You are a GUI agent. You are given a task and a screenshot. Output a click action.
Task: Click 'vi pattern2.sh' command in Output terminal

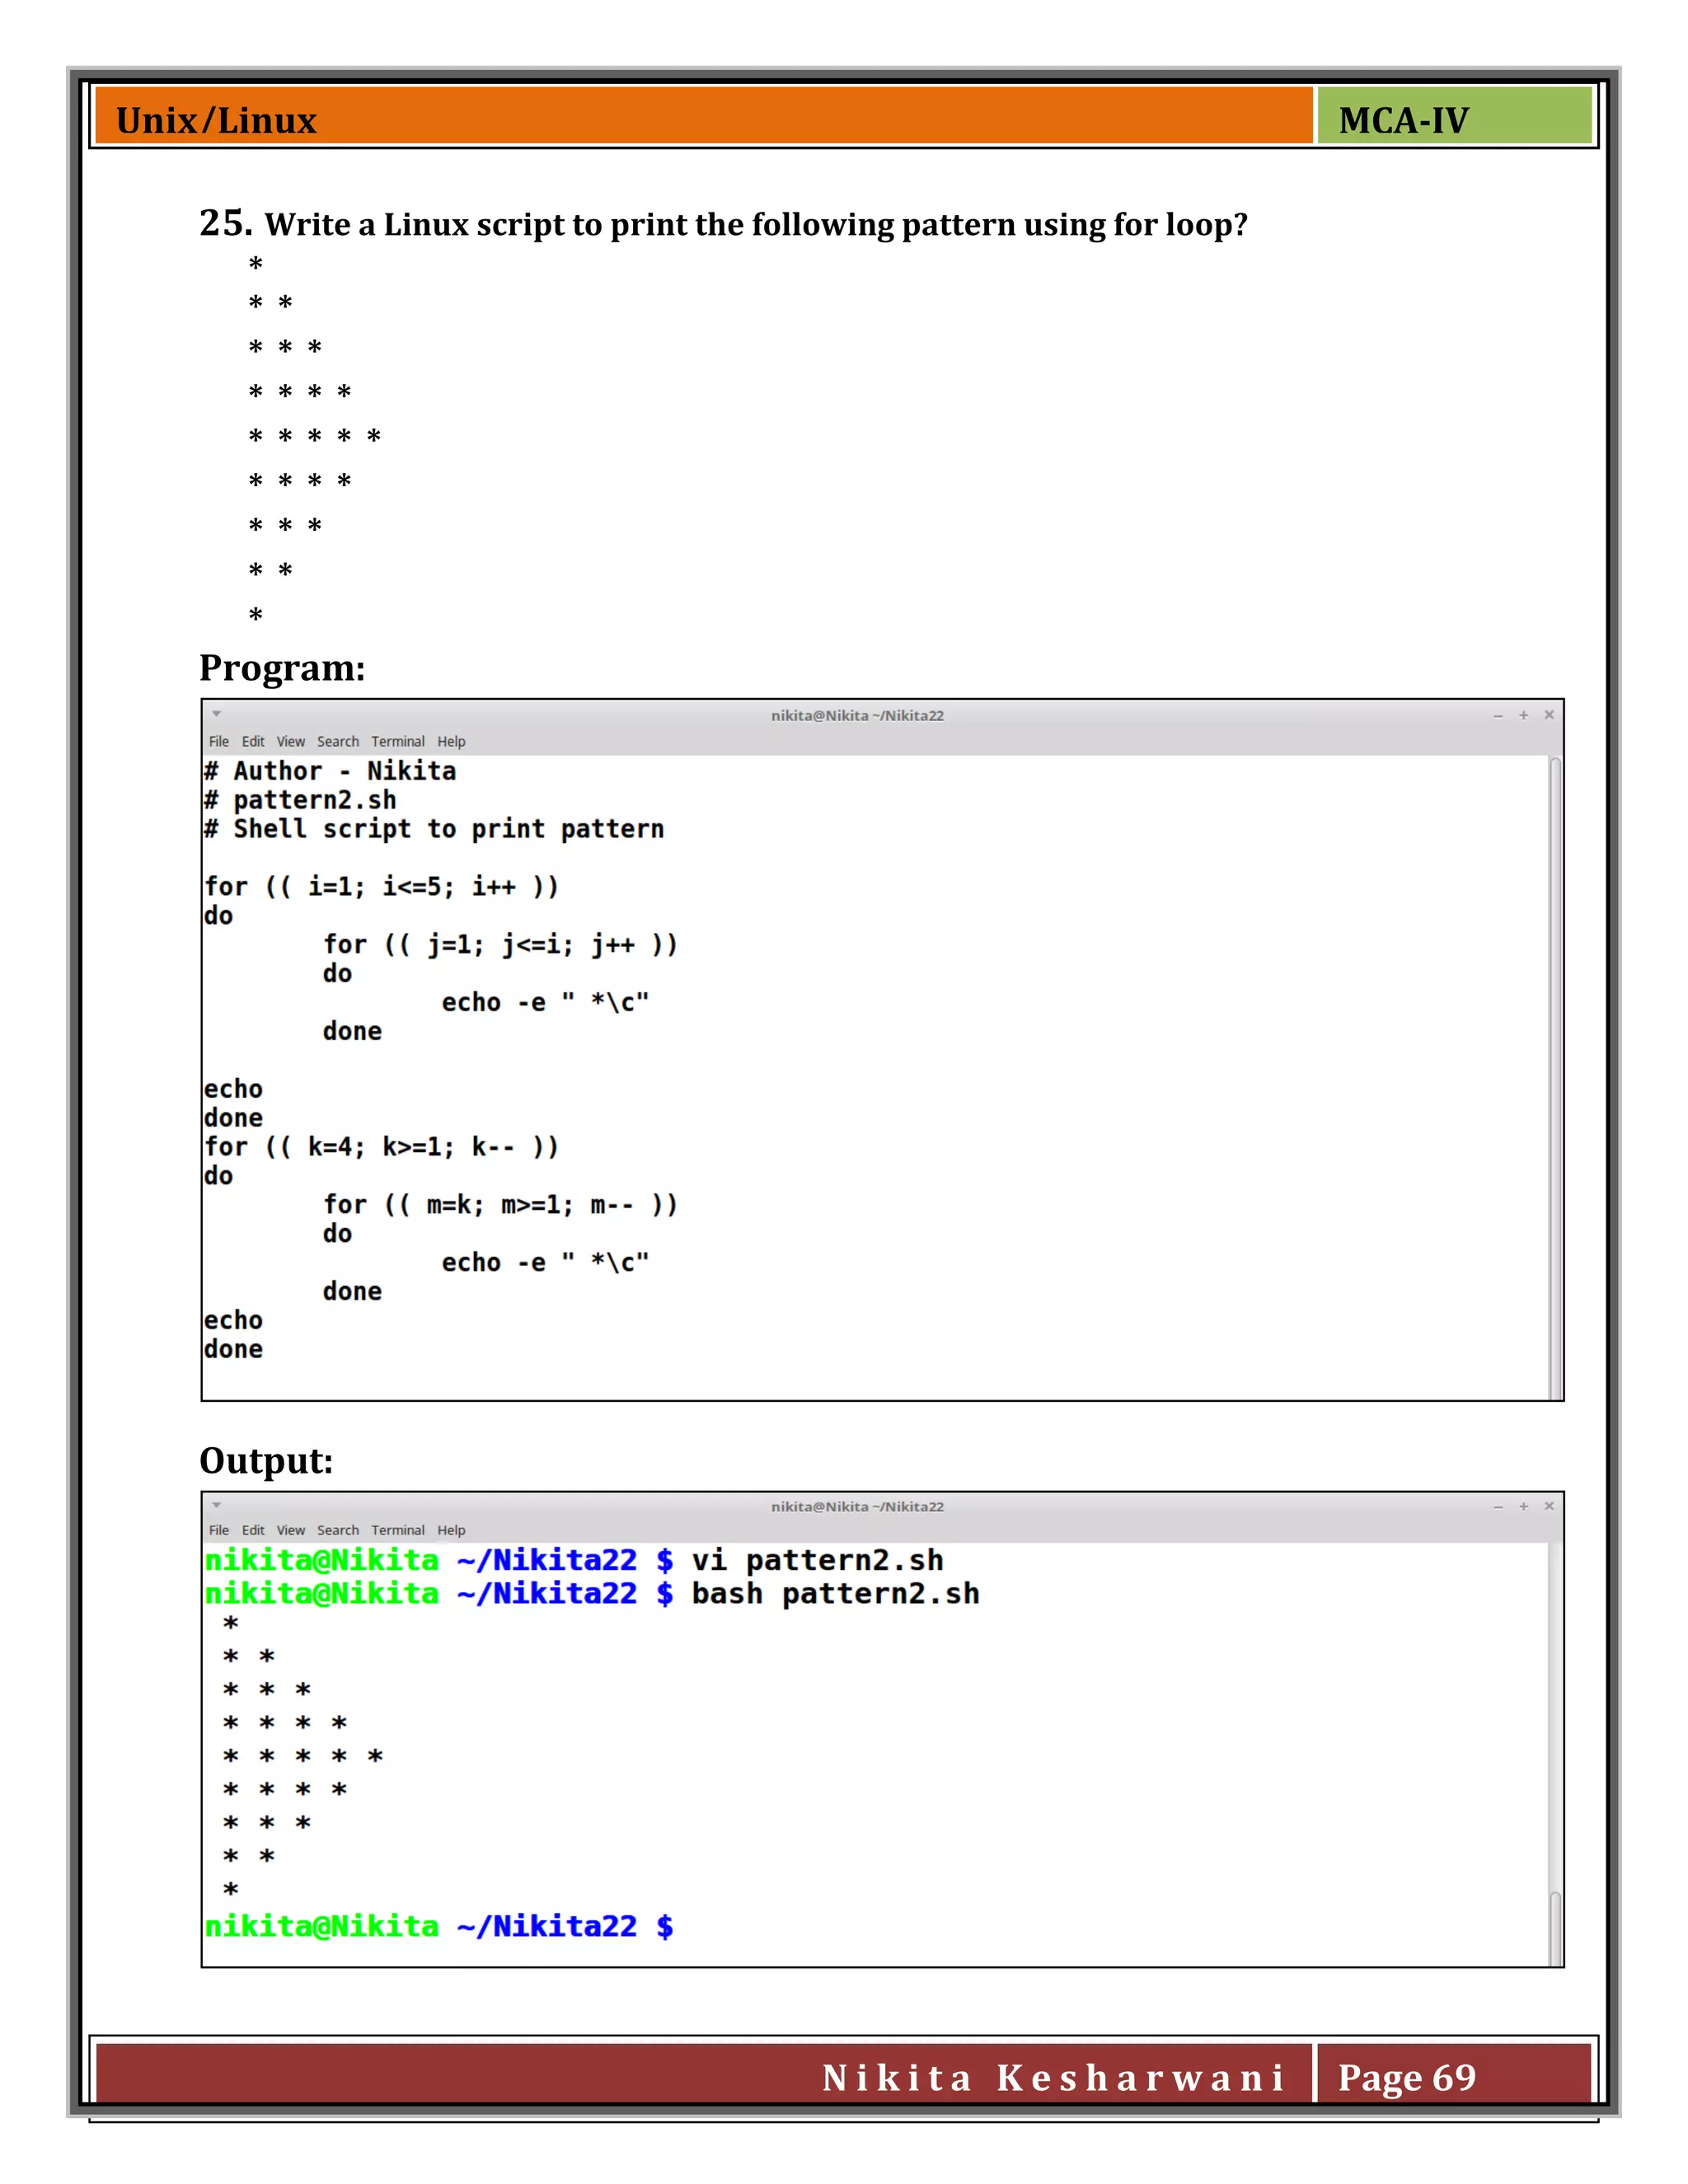[x=817, y=1561]
